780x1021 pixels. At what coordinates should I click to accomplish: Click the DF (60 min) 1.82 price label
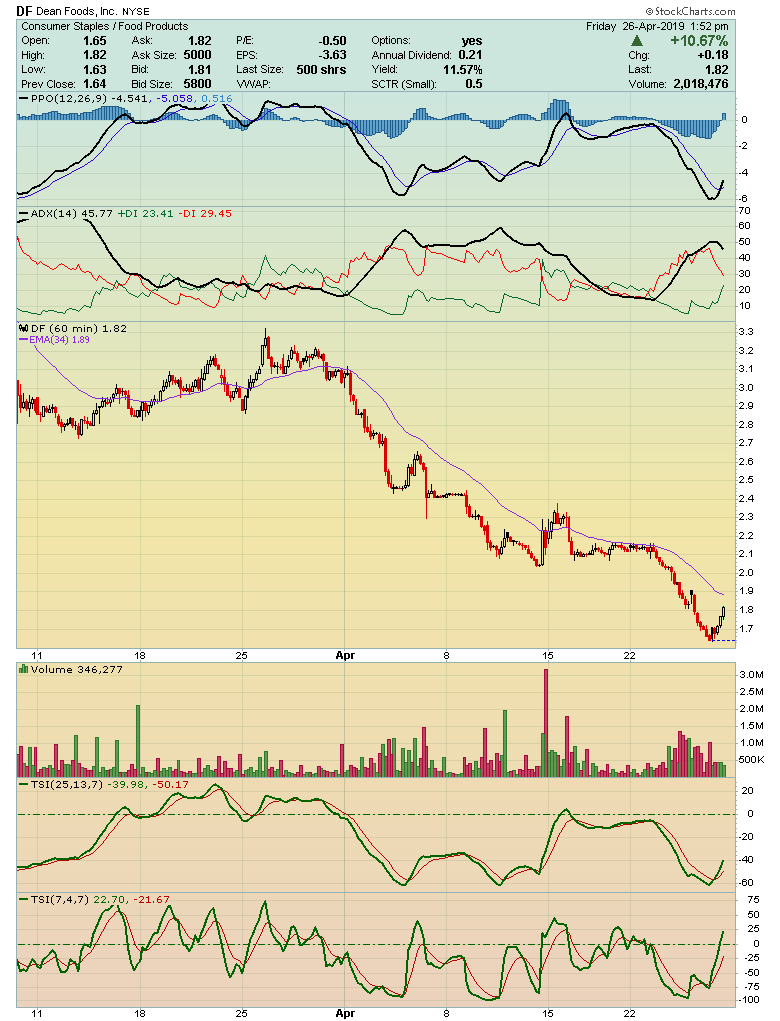pyautogui.click(x=79, y=329)
